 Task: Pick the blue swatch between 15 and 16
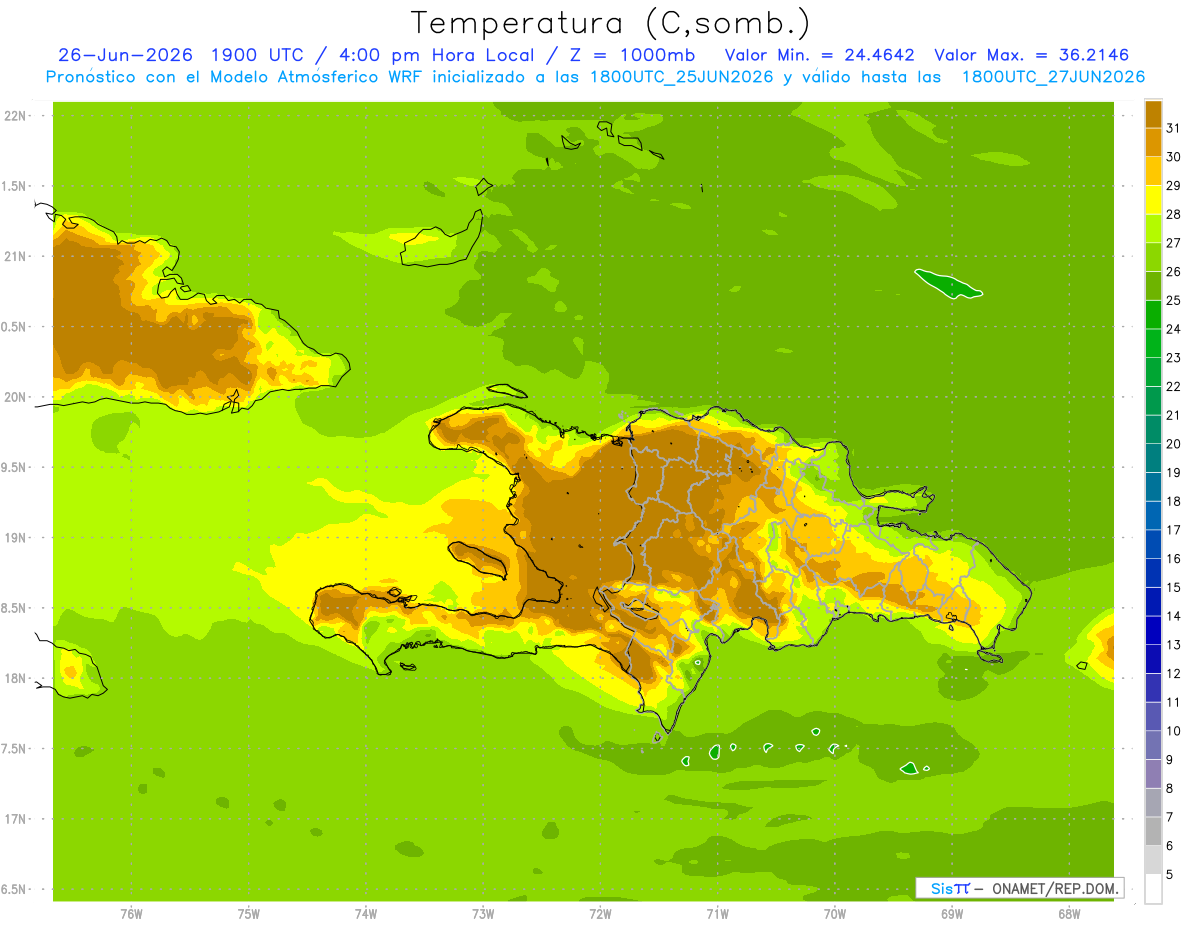pyautogui.click(x=1153, y=573)
